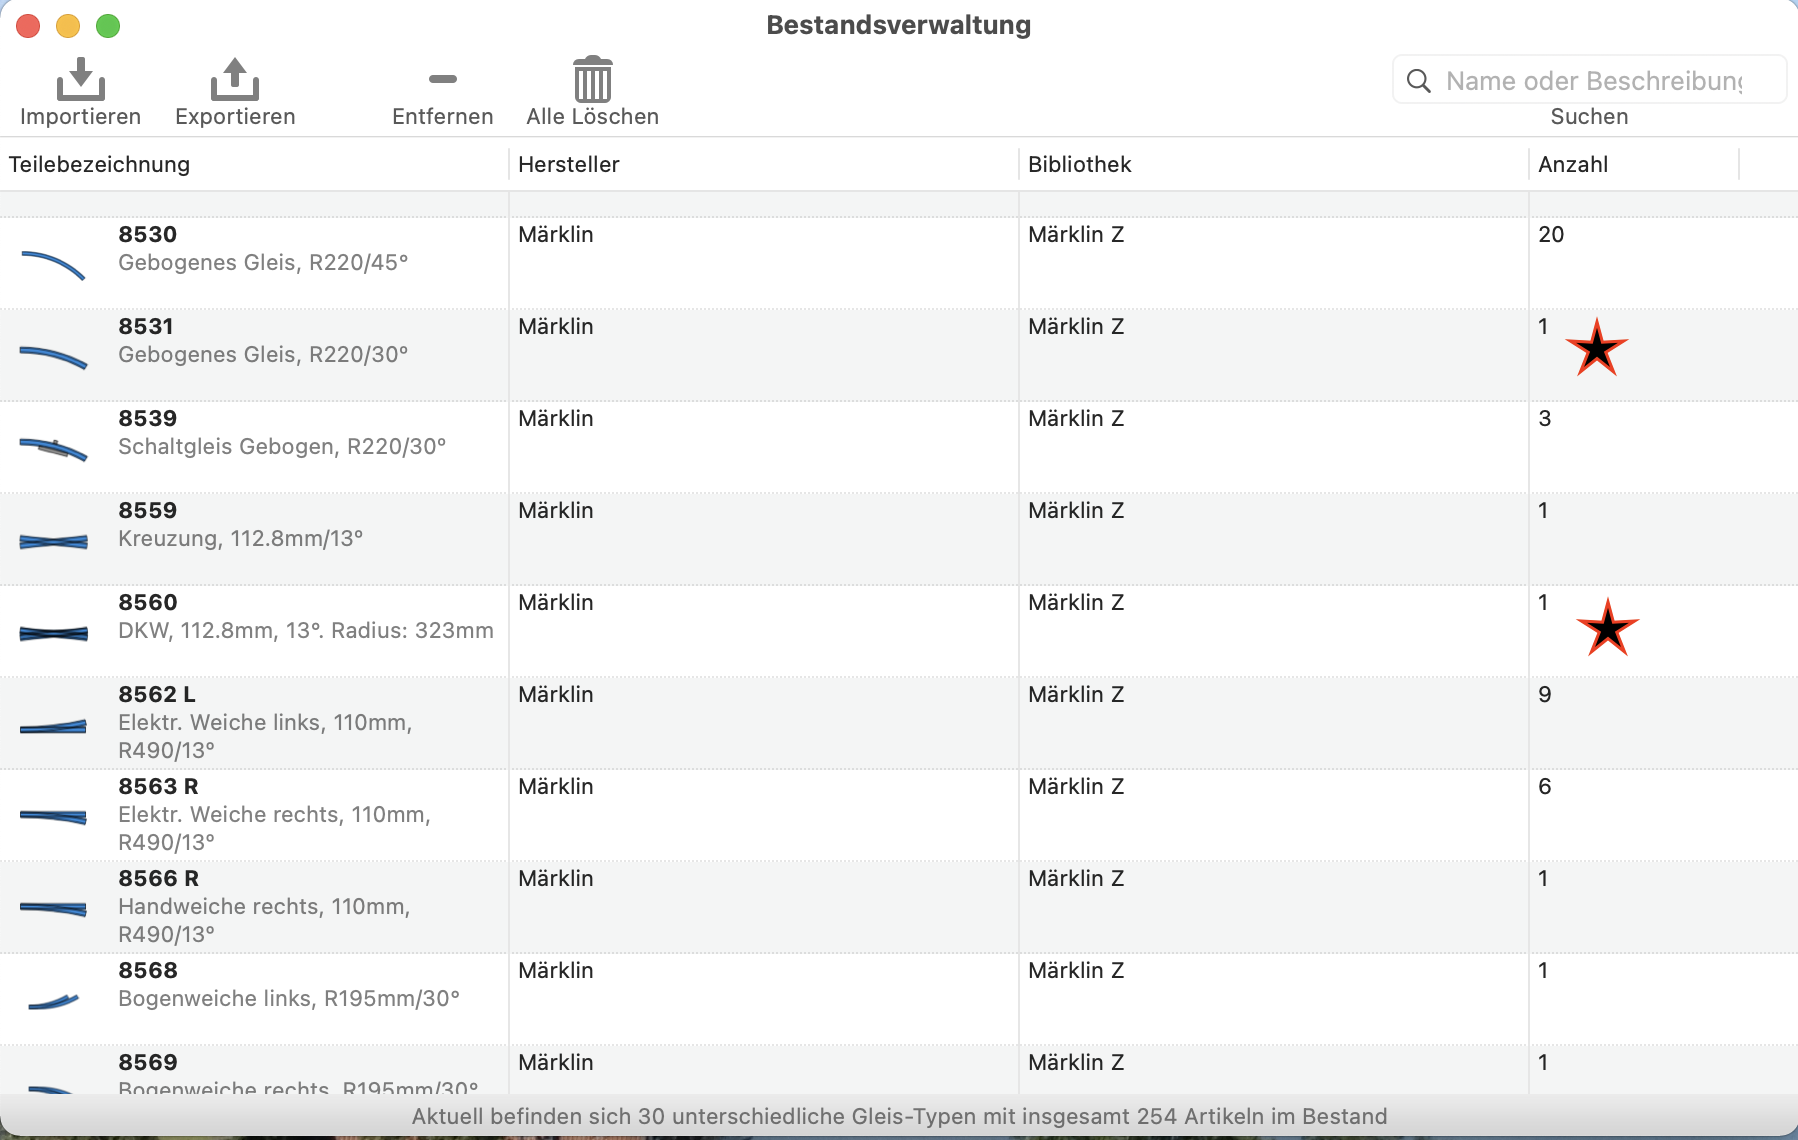The width and height of the screenshot is (1798, 1140).
Task: Click quantity 1 in the 8569 row
Action: (1544, 1063)
